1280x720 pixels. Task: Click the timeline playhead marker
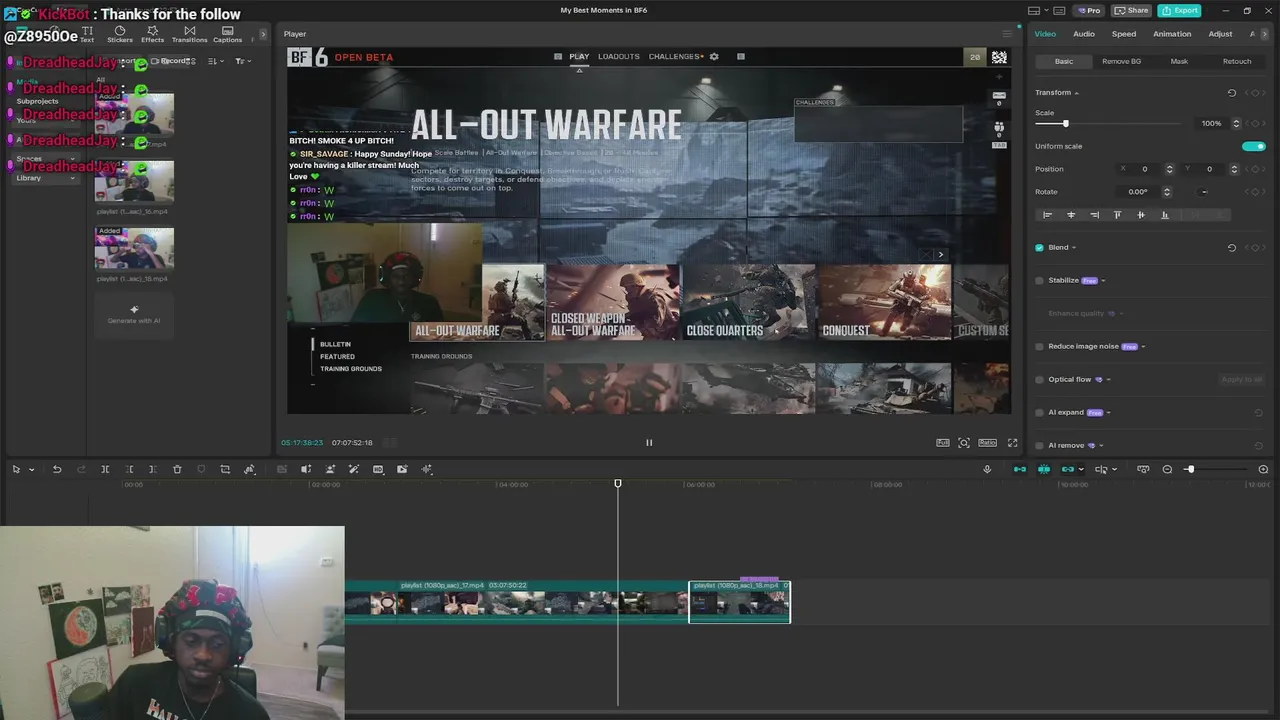click(x=618, y=484)
